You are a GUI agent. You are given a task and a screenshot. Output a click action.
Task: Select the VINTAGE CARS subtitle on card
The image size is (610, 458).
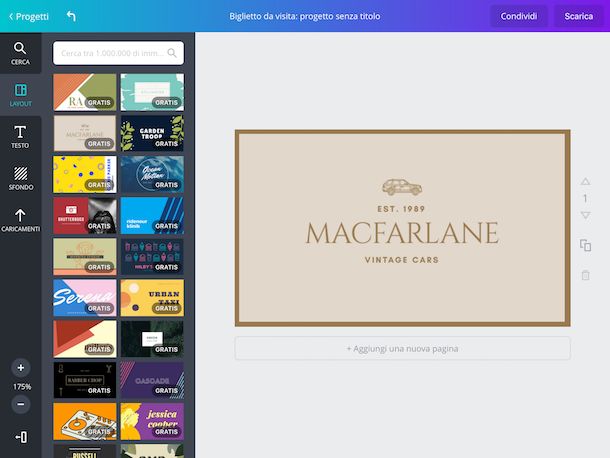pos(402,260)
